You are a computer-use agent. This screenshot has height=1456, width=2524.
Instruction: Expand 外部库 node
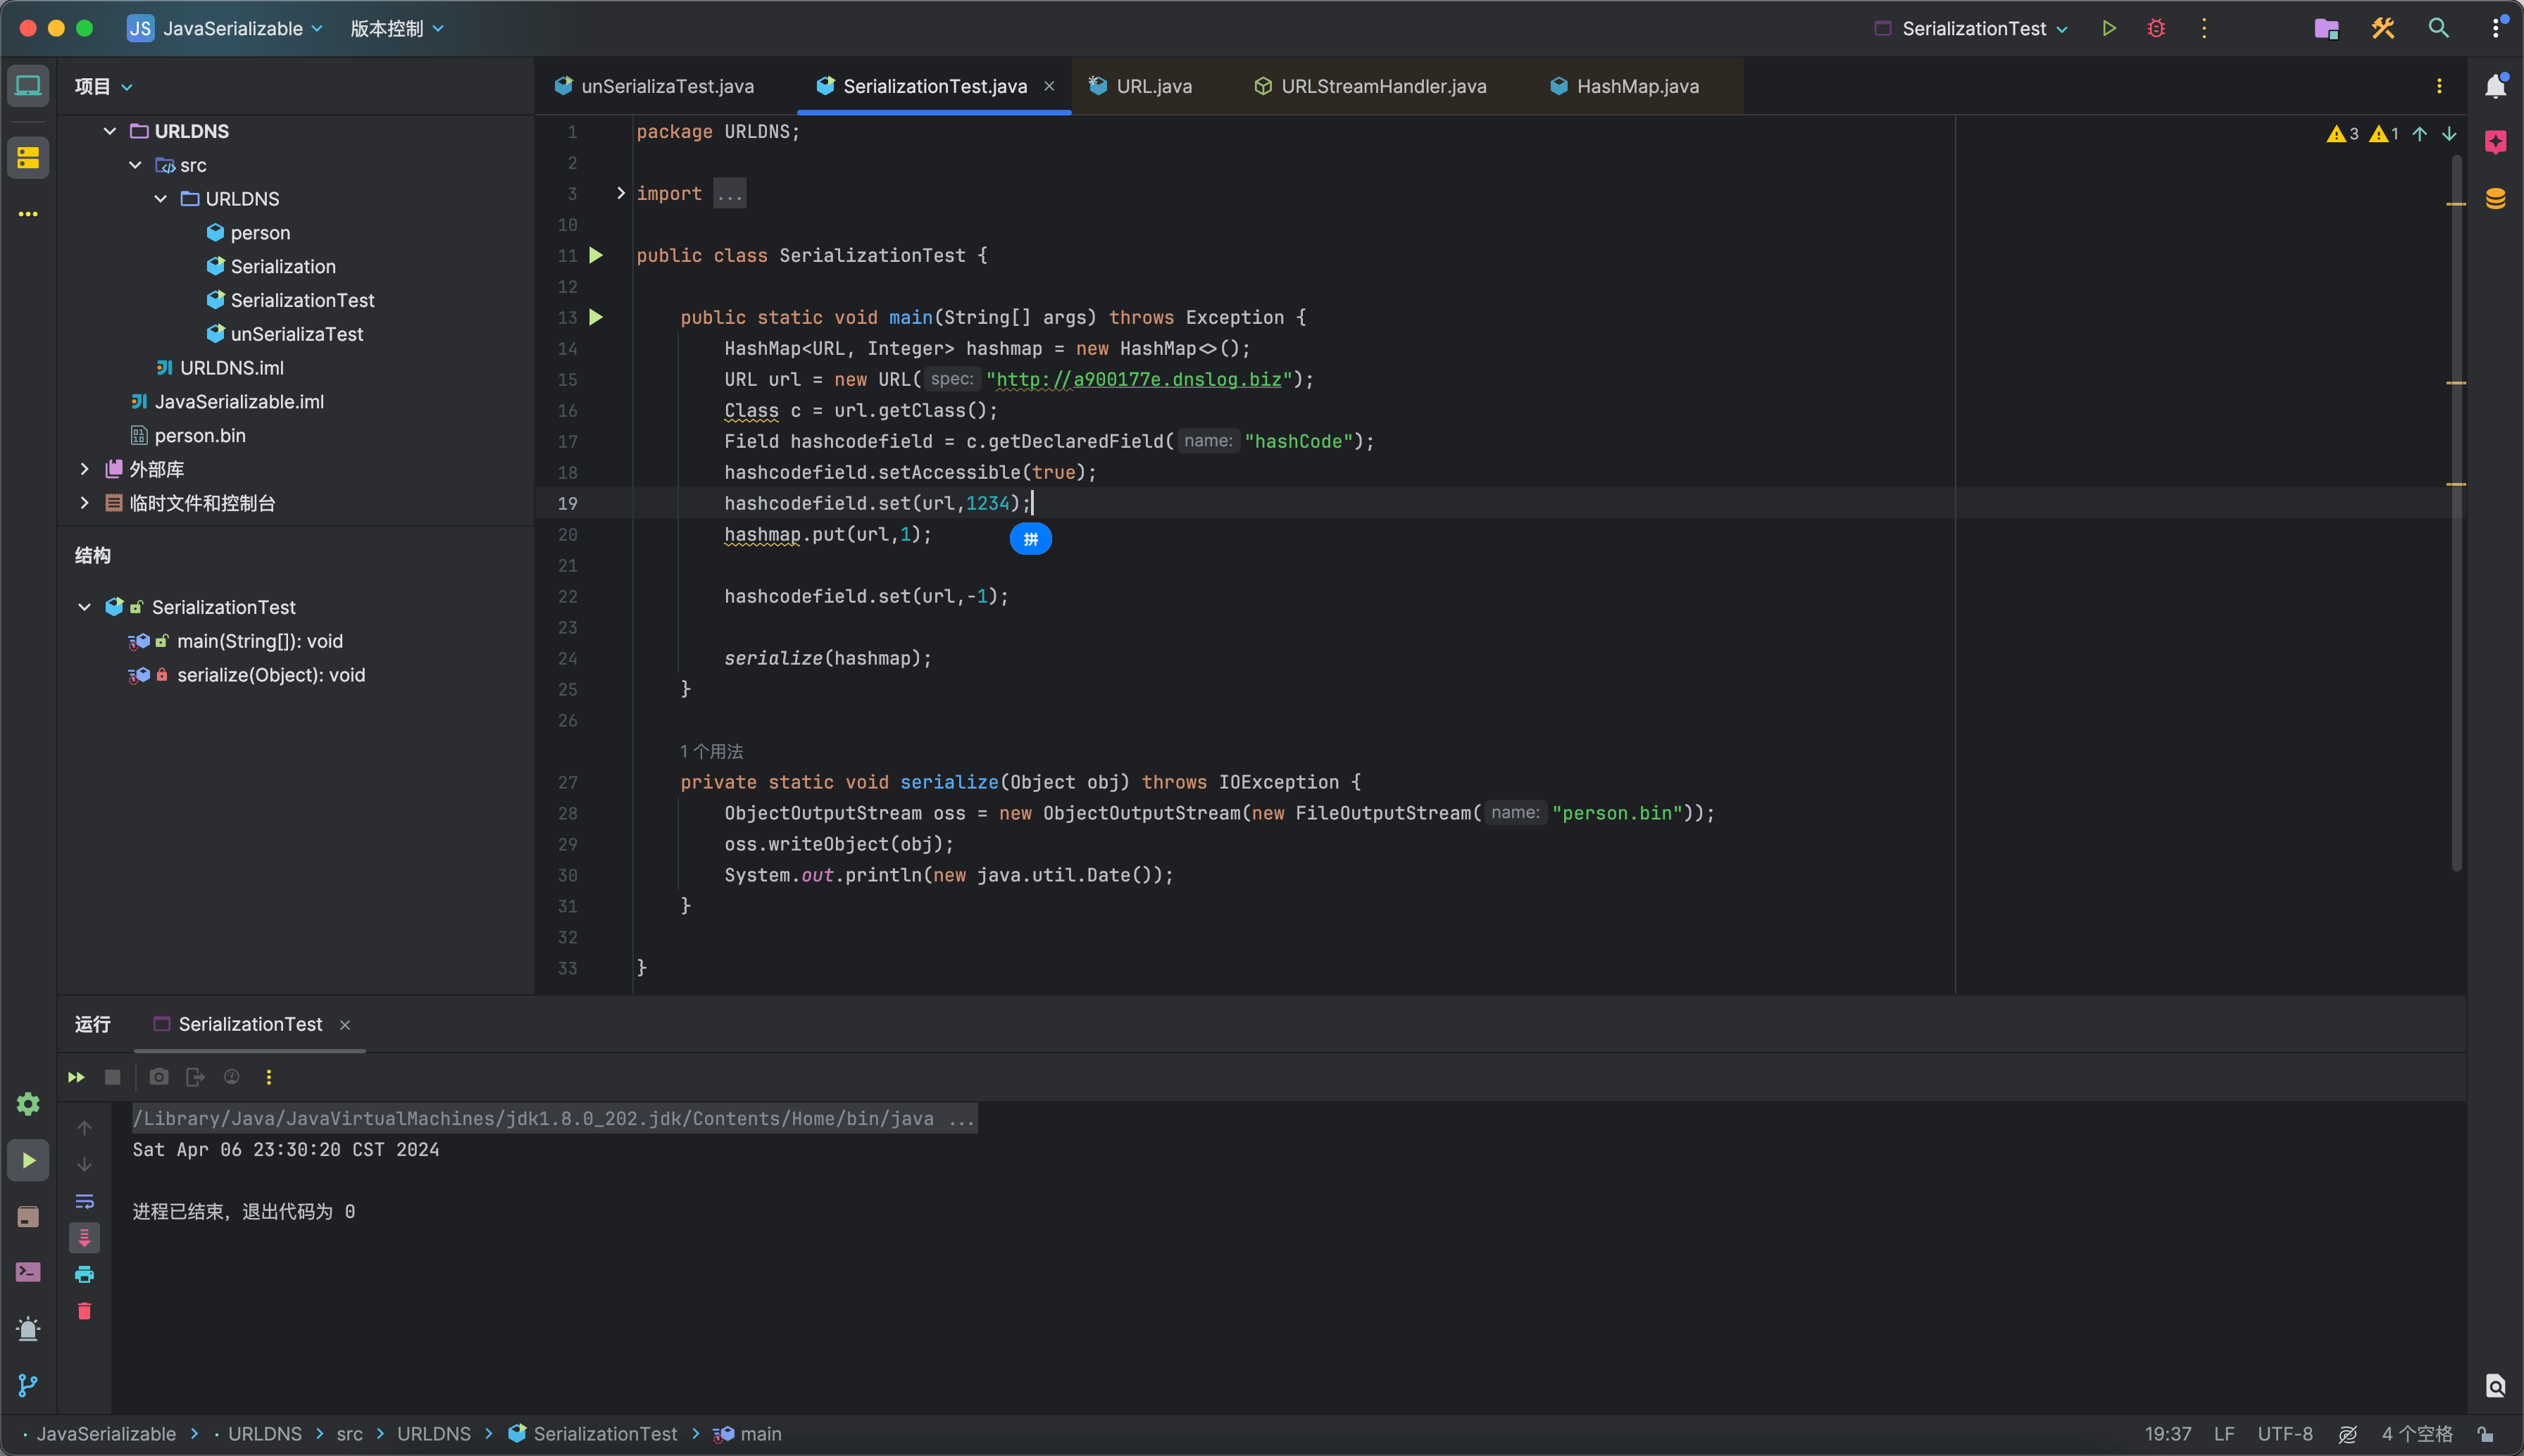[x=84, y=469]
